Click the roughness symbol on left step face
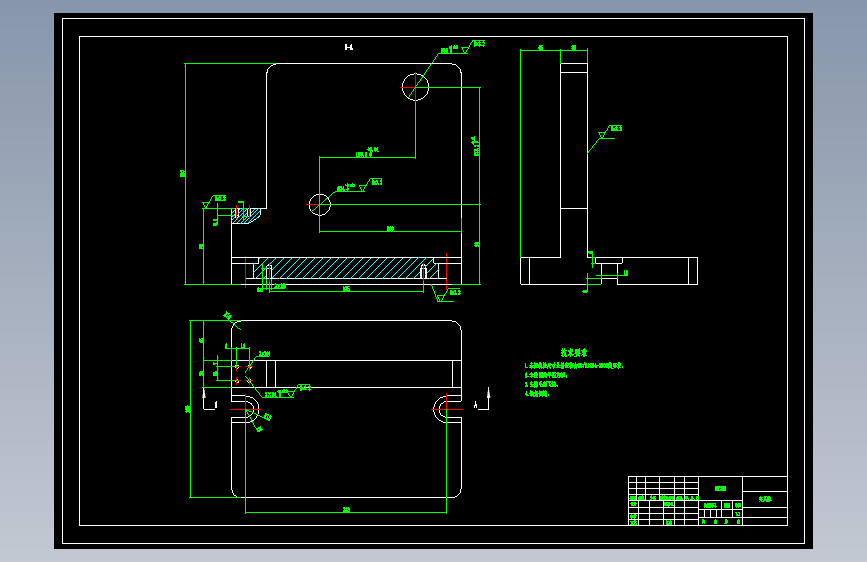The height and width of the screenshot is (562, 867). (215, 201)
